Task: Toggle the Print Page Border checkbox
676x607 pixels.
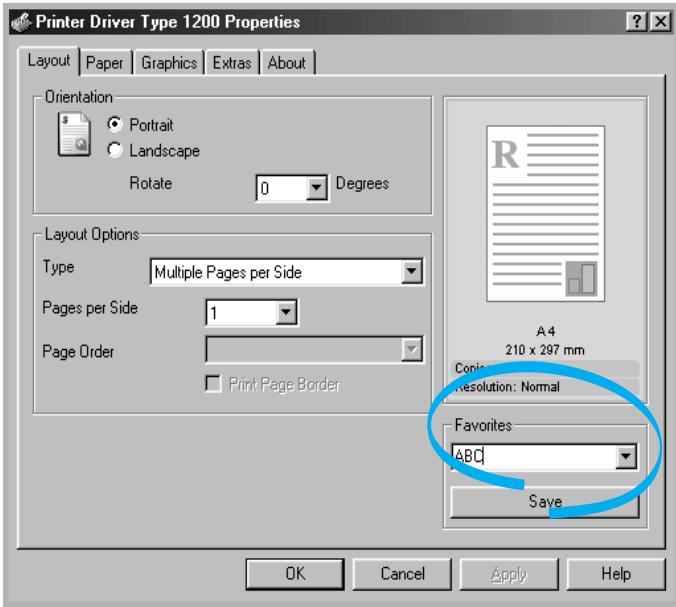Action: [213, 383]
